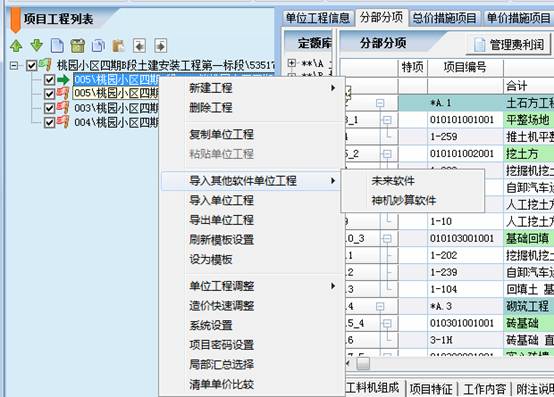Switch to 分部分项 tab
The width and height of the screenshot is (554, 397).
pos(382,17)
